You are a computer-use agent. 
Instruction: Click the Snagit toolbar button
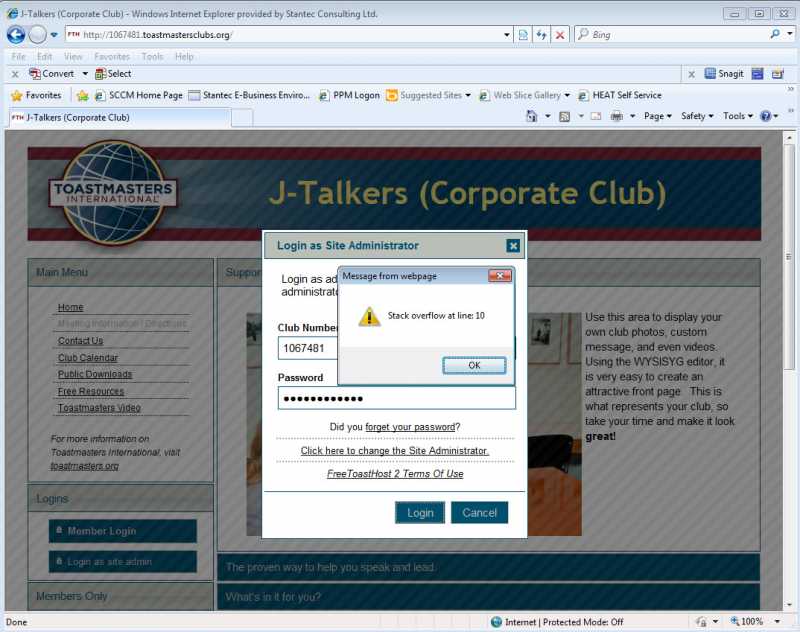(724, 74)
